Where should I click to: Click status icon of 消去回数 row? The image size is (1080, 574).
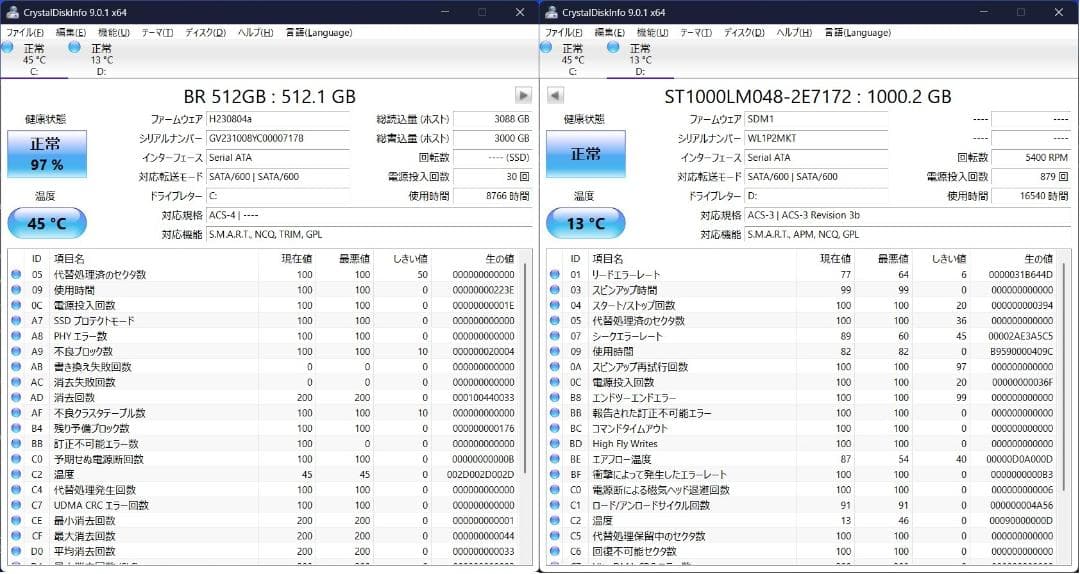(x=16, y=398)
